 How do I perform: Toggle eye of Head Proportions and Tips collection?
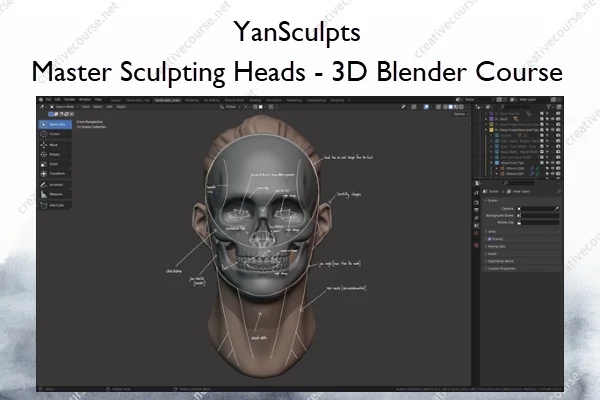[x=553, y=130]
